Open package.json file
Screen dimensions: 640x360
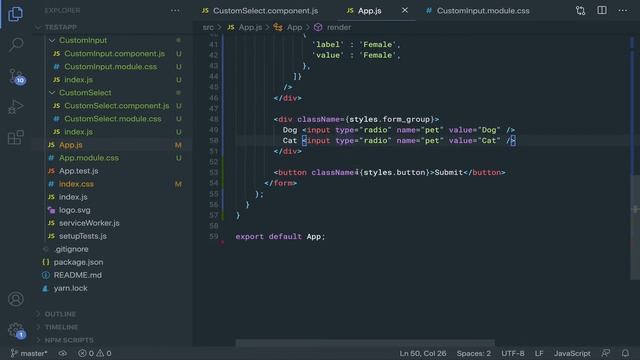78,262
